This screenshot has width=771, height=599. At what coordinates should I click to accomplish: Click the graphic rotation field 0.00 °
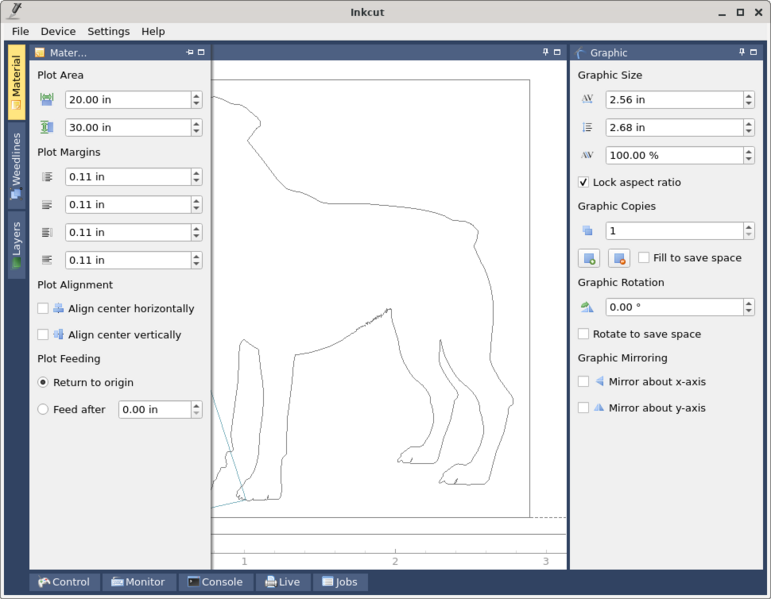click(x=674, y=307)
